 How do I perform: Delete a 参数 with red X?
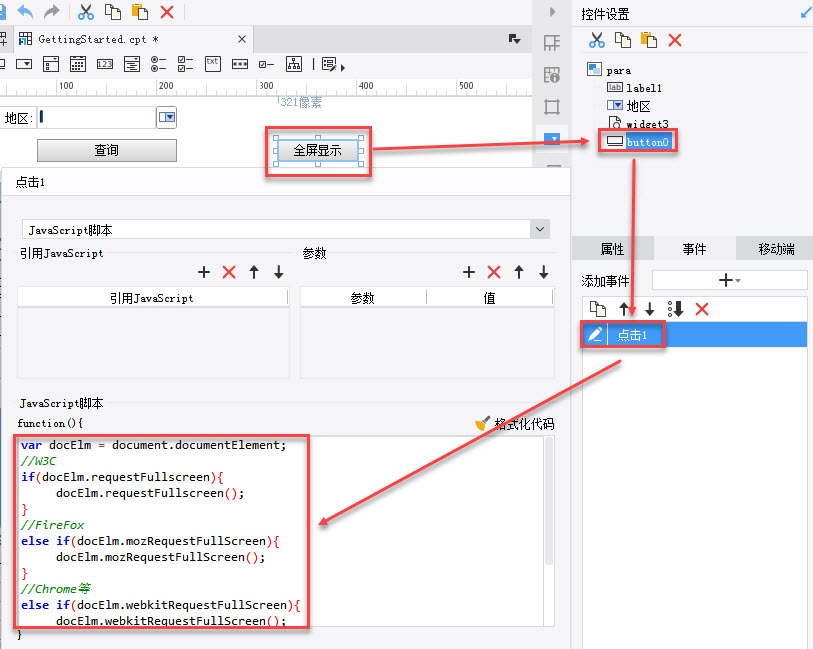click(494, 272)
